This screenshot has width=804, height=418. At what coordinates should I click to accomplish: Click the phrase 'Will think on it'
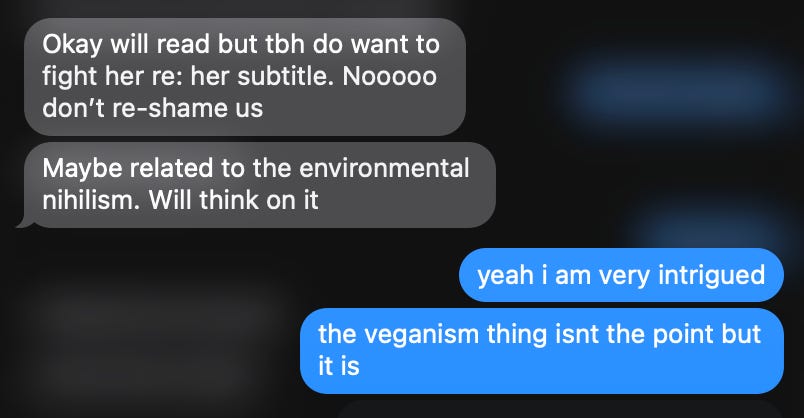[x=233, y=200]
